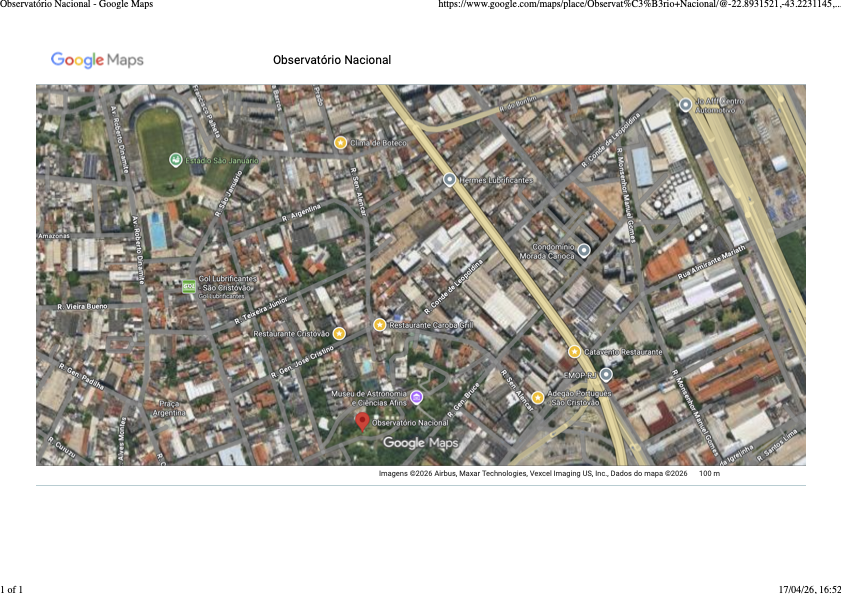Click the 'R. Gen. José Cristino' street label

point(302,362)
